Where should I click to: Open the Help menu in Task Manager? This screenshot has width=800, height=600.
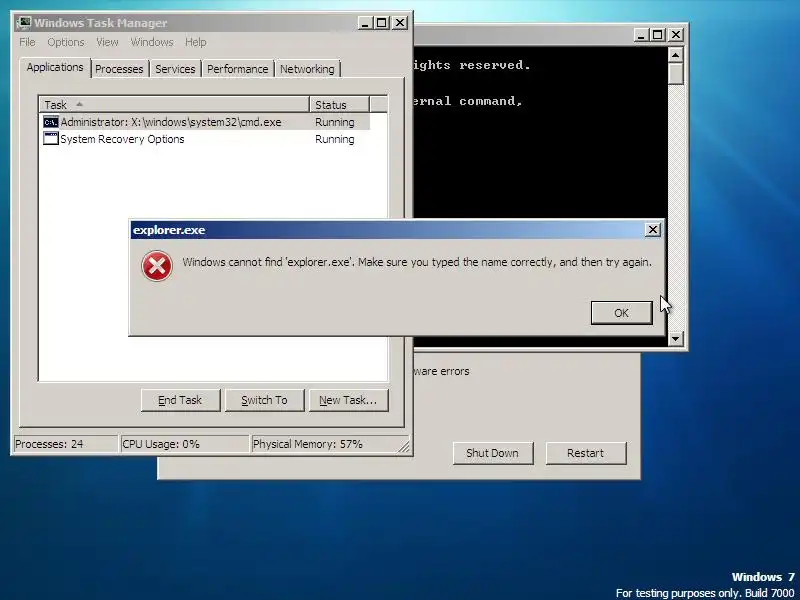pos(195,42)
